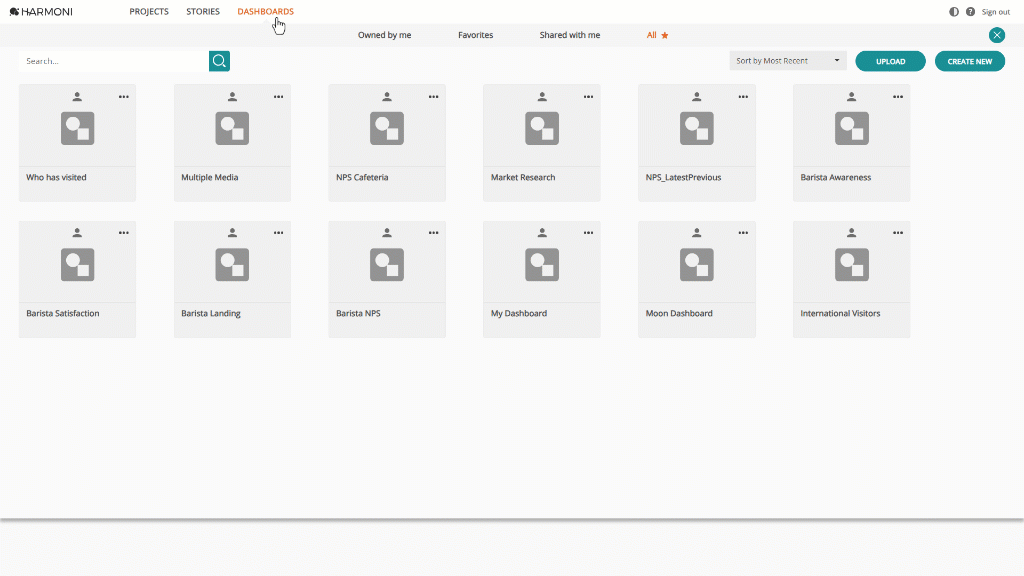Screen dimensions: 1024x576
Task: Click the Market Research title text
Action: pyautogui.click(x=522, y=178)
